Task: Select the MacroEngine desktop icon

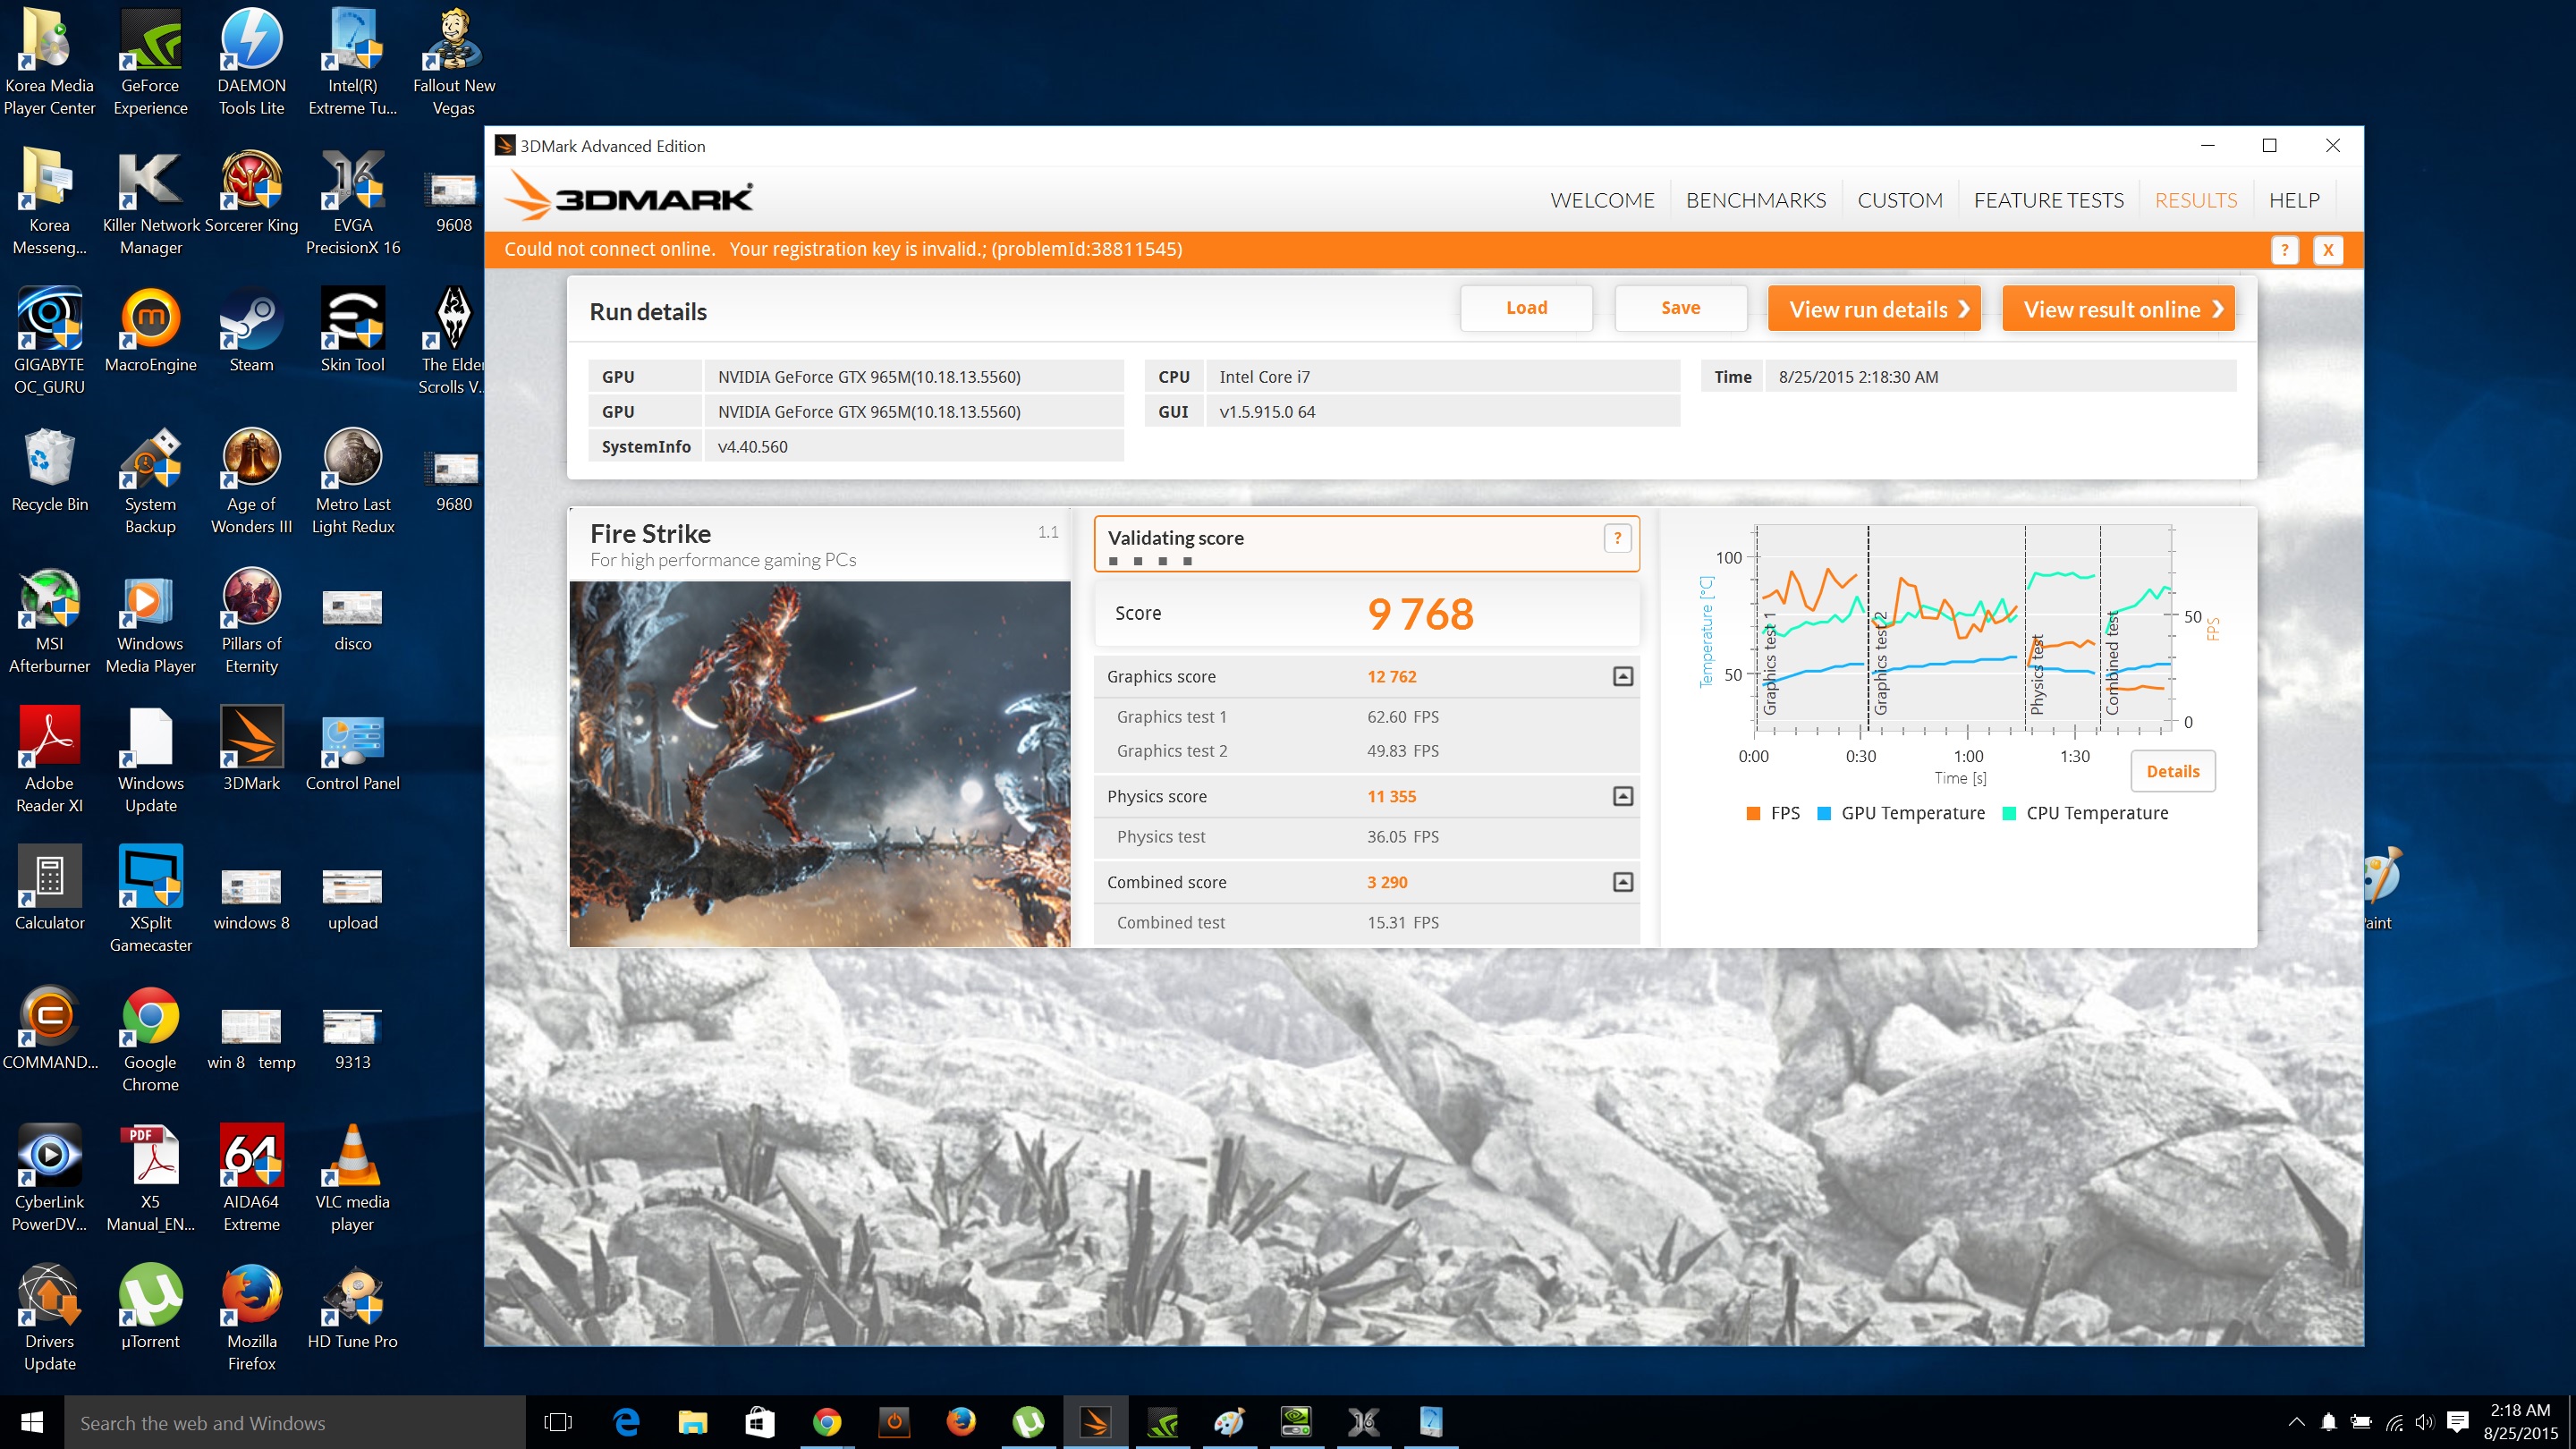Action: (150, 331)
